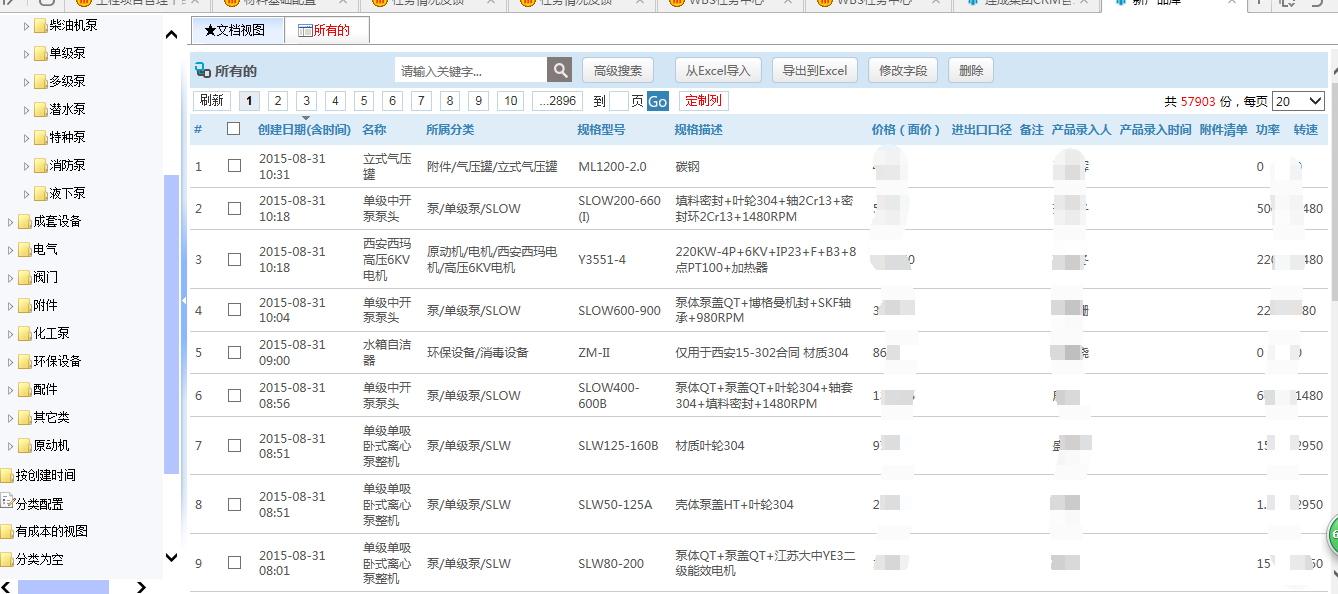
Task: Click the blue Go page-jump button
Action: point(658,101)
